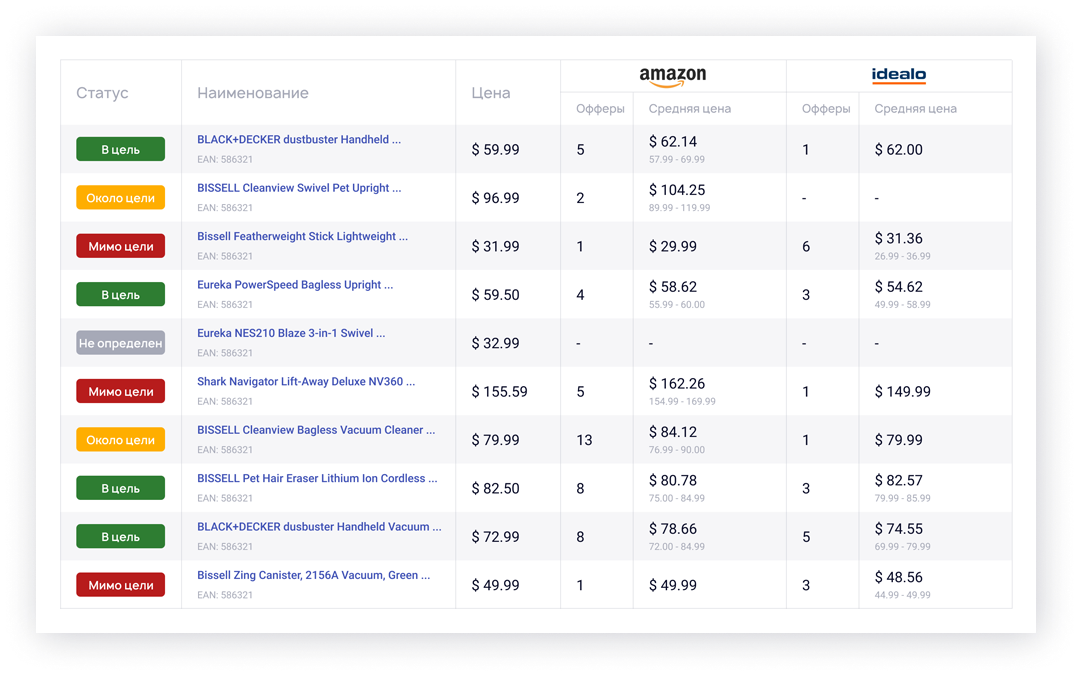This screenshot has width=1080, height=677.
Task: Click Мимо цели badge for Shark Navigator
Action: (120, 392)
